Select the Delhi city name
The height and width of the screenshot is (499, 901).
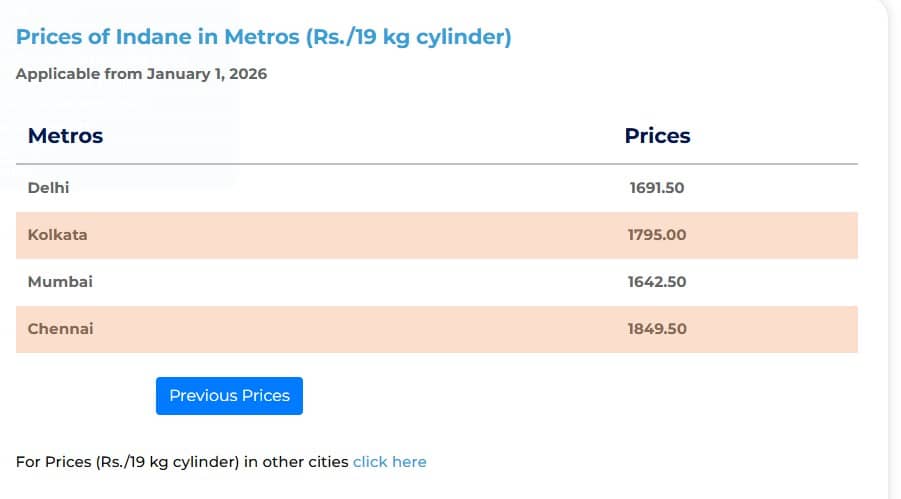[49, 188]
